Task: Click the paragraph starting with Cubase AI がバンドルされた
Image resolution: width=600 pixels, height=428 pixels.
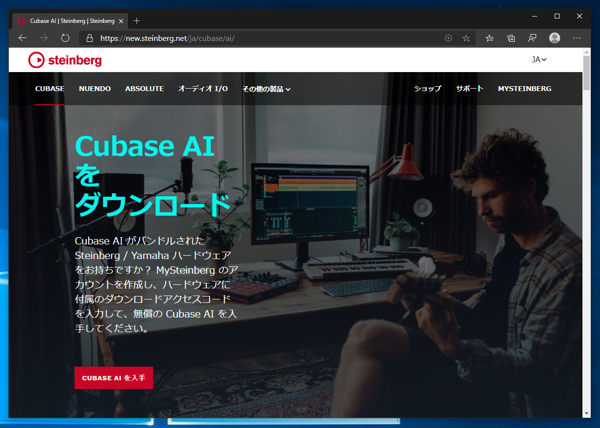Action: coord(156,284)
